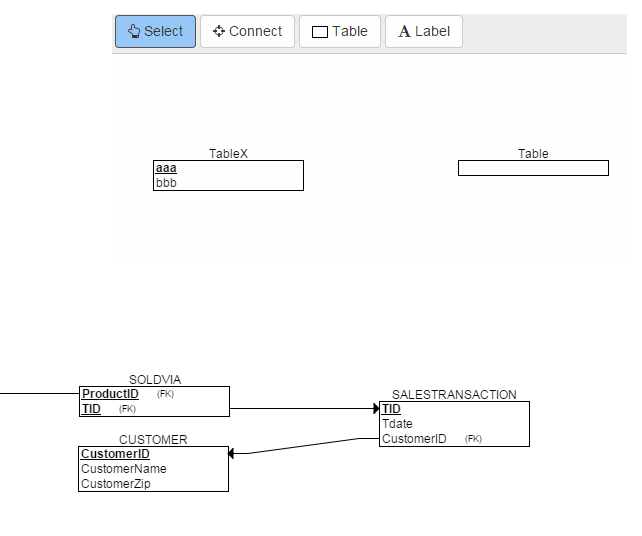Click CustomerID foreign key in SALESTRANSACTION

tap(414, 439)
